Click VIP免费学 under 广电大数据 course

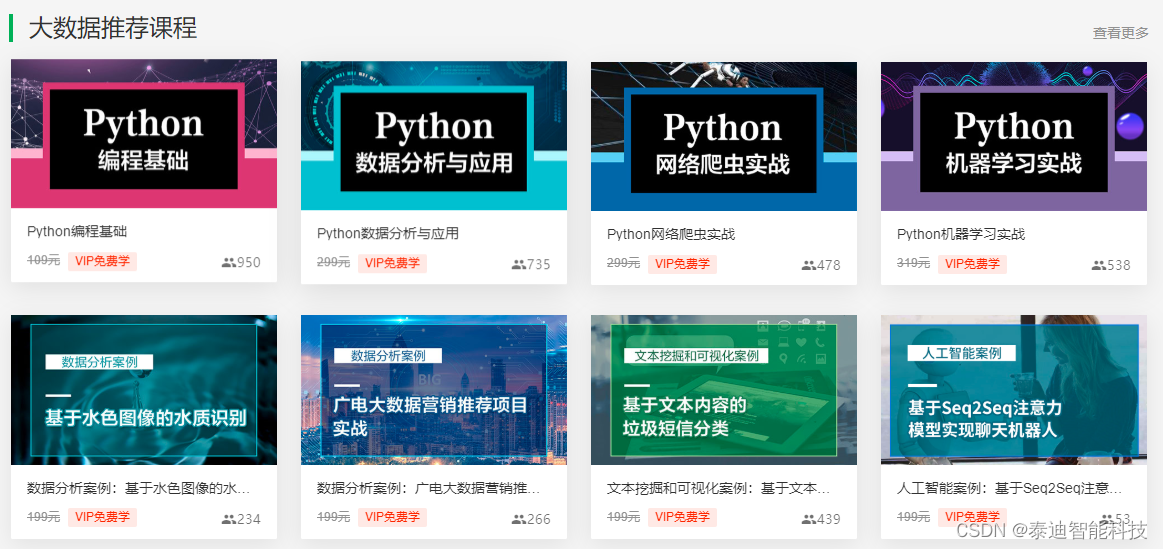(392, 517)
